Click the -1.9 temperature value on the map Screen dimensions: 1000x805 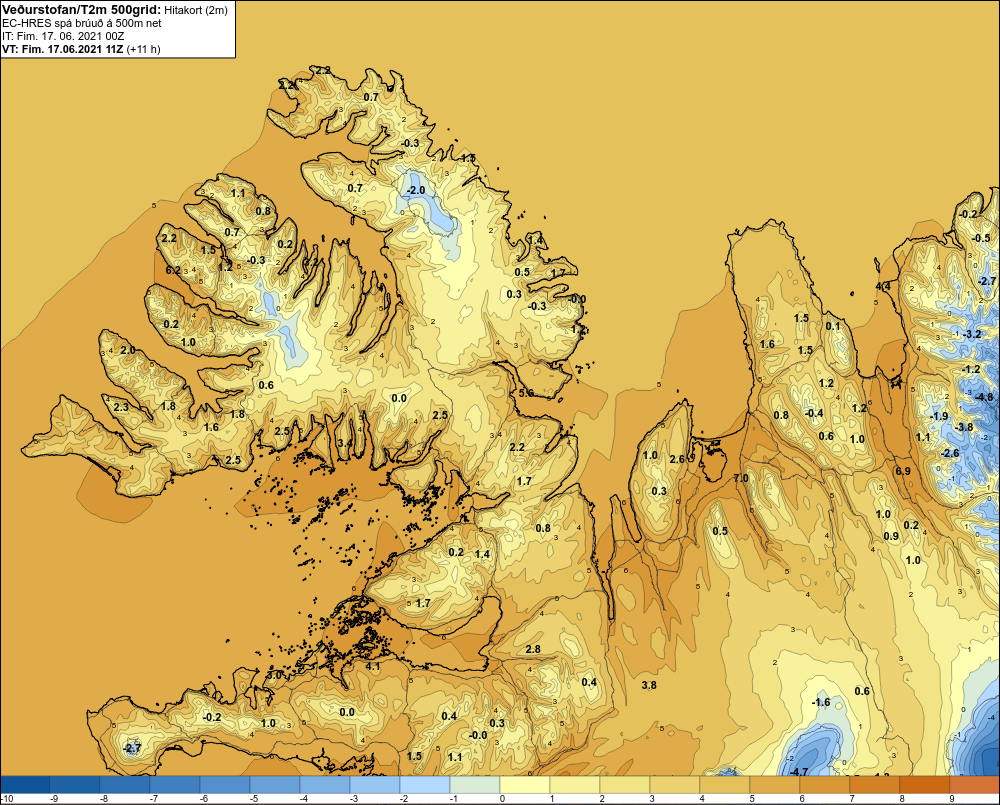(939, 416)
